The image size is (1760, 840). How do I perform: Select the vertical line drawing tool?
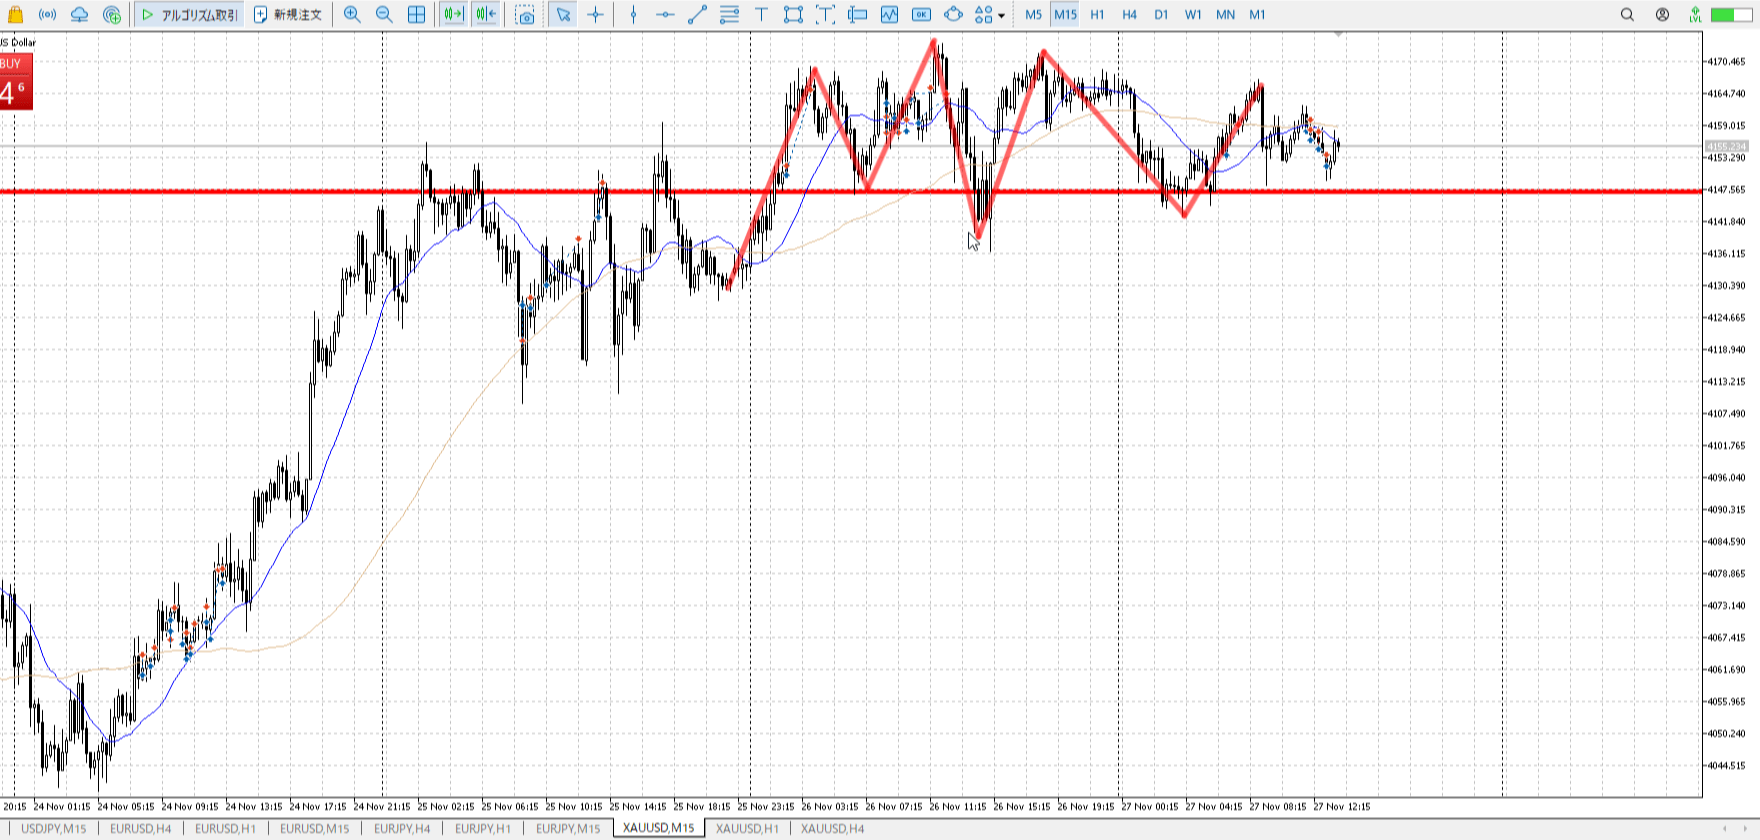633,15
